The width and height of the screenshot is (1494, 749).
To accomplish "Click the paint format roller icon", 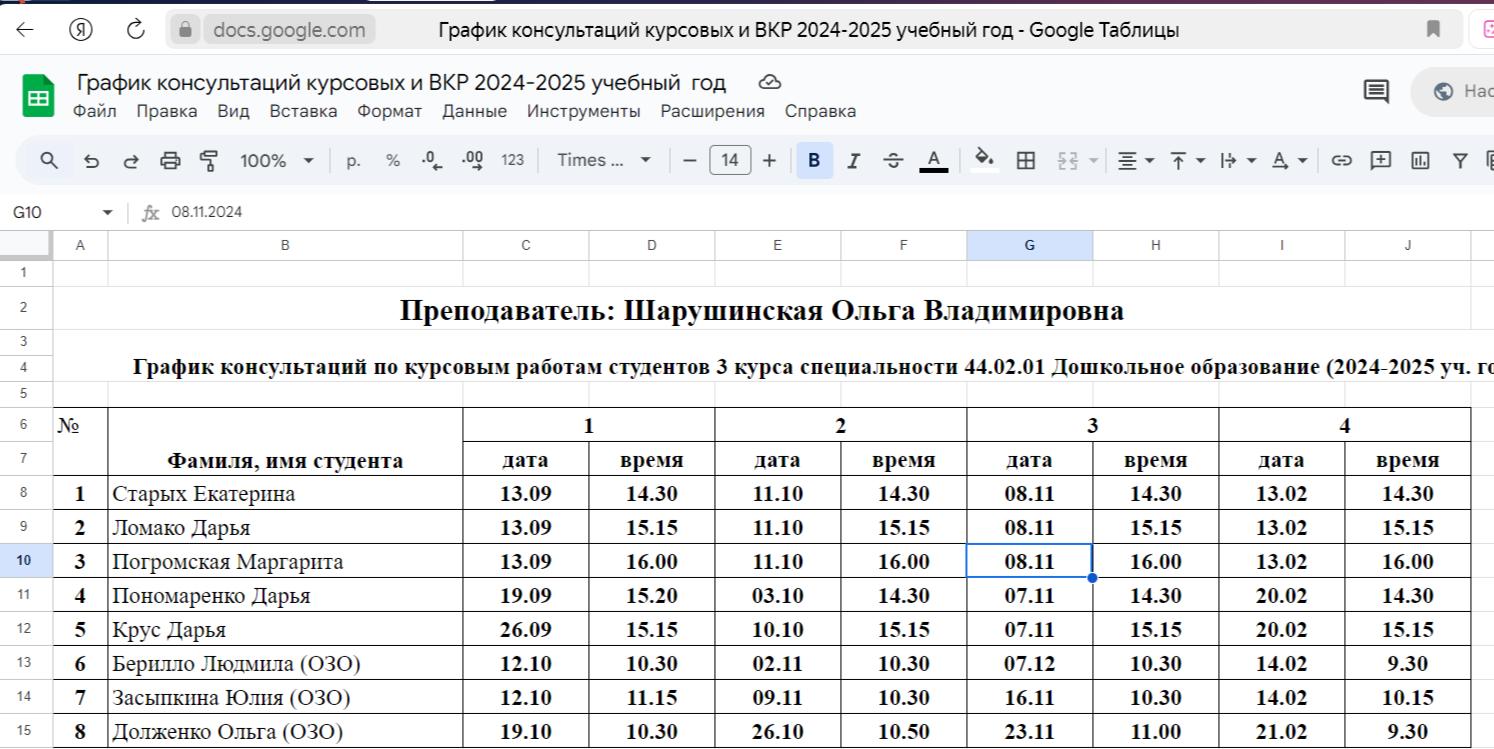I will click(209, 160).
